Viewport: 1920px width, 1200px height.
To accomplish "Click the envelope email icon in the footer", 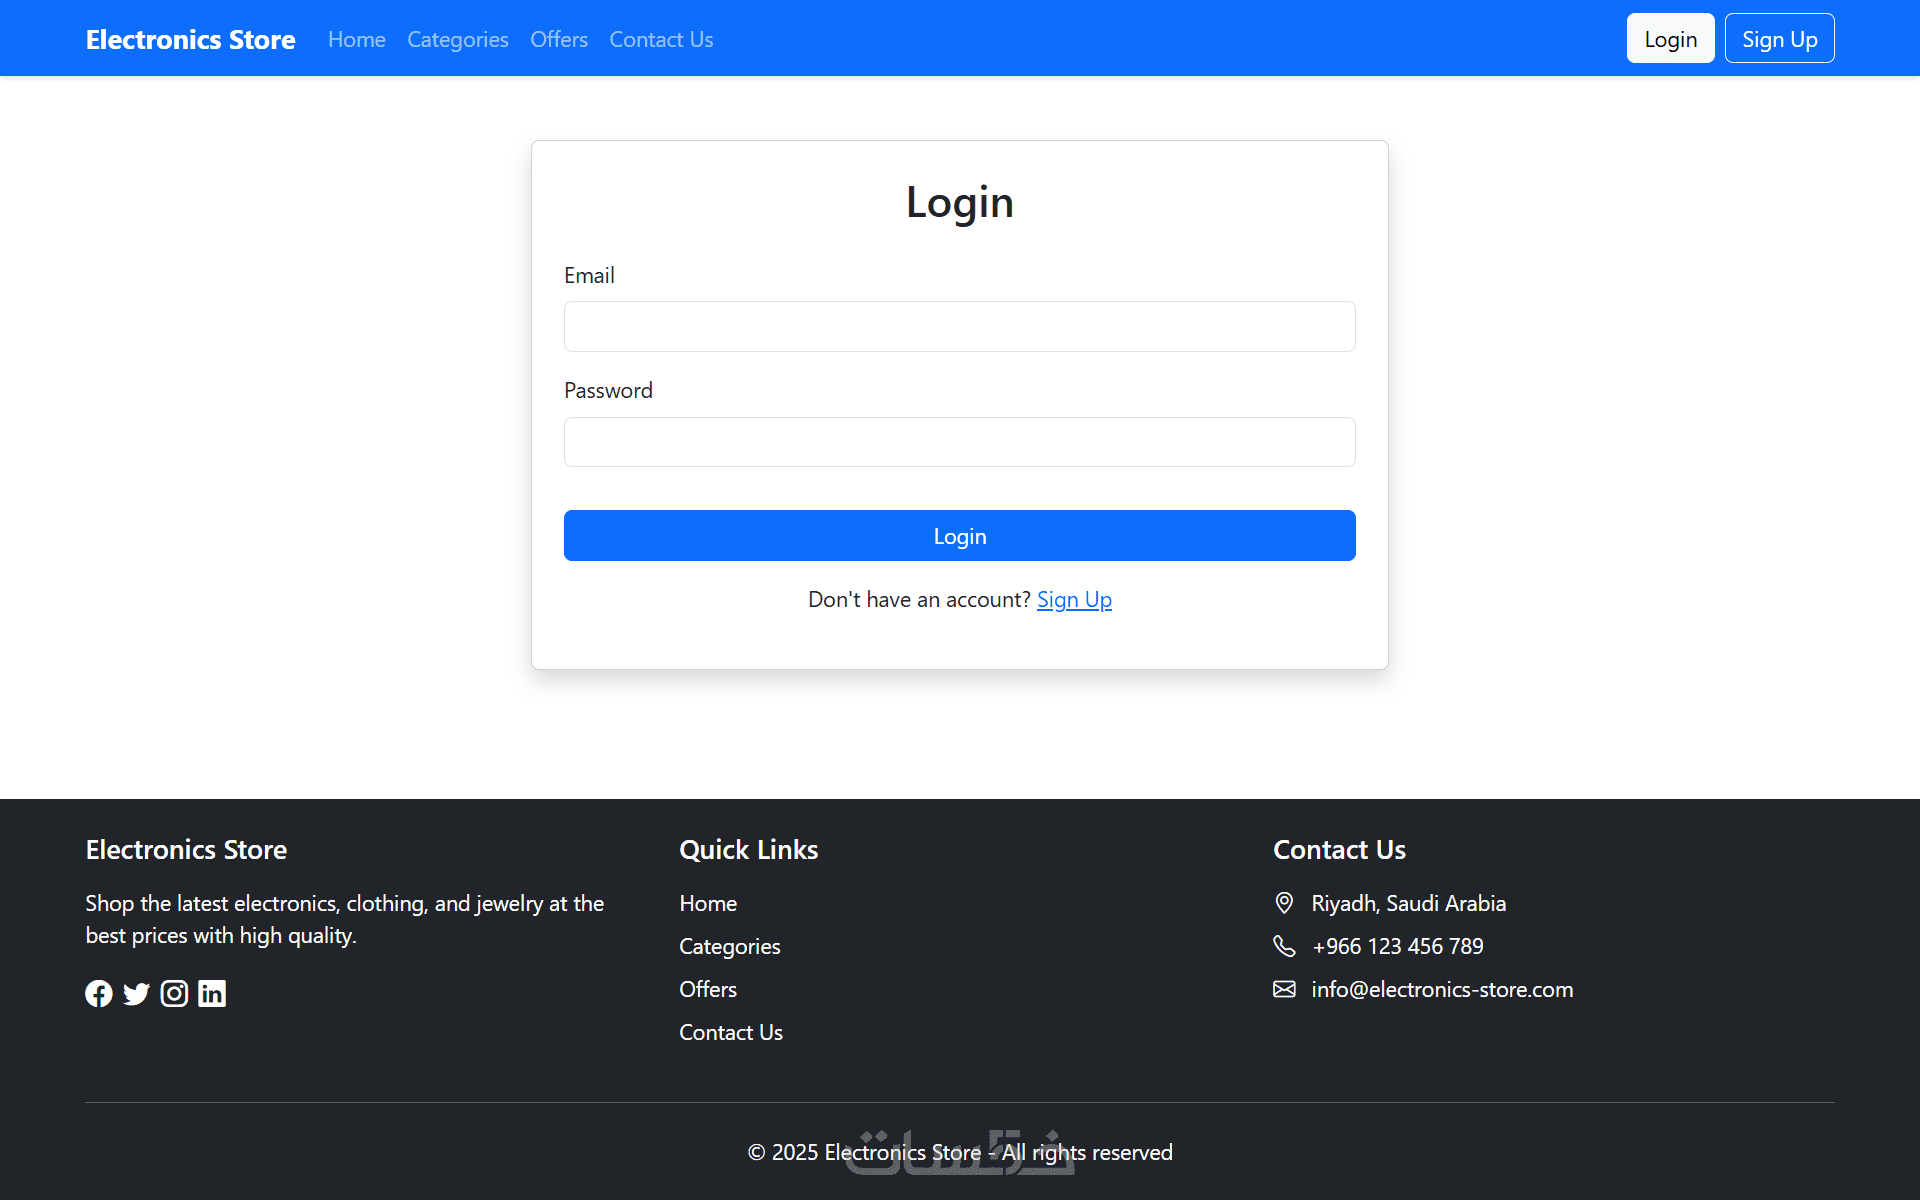I will pyautogui.click(x=1284, y=989).
